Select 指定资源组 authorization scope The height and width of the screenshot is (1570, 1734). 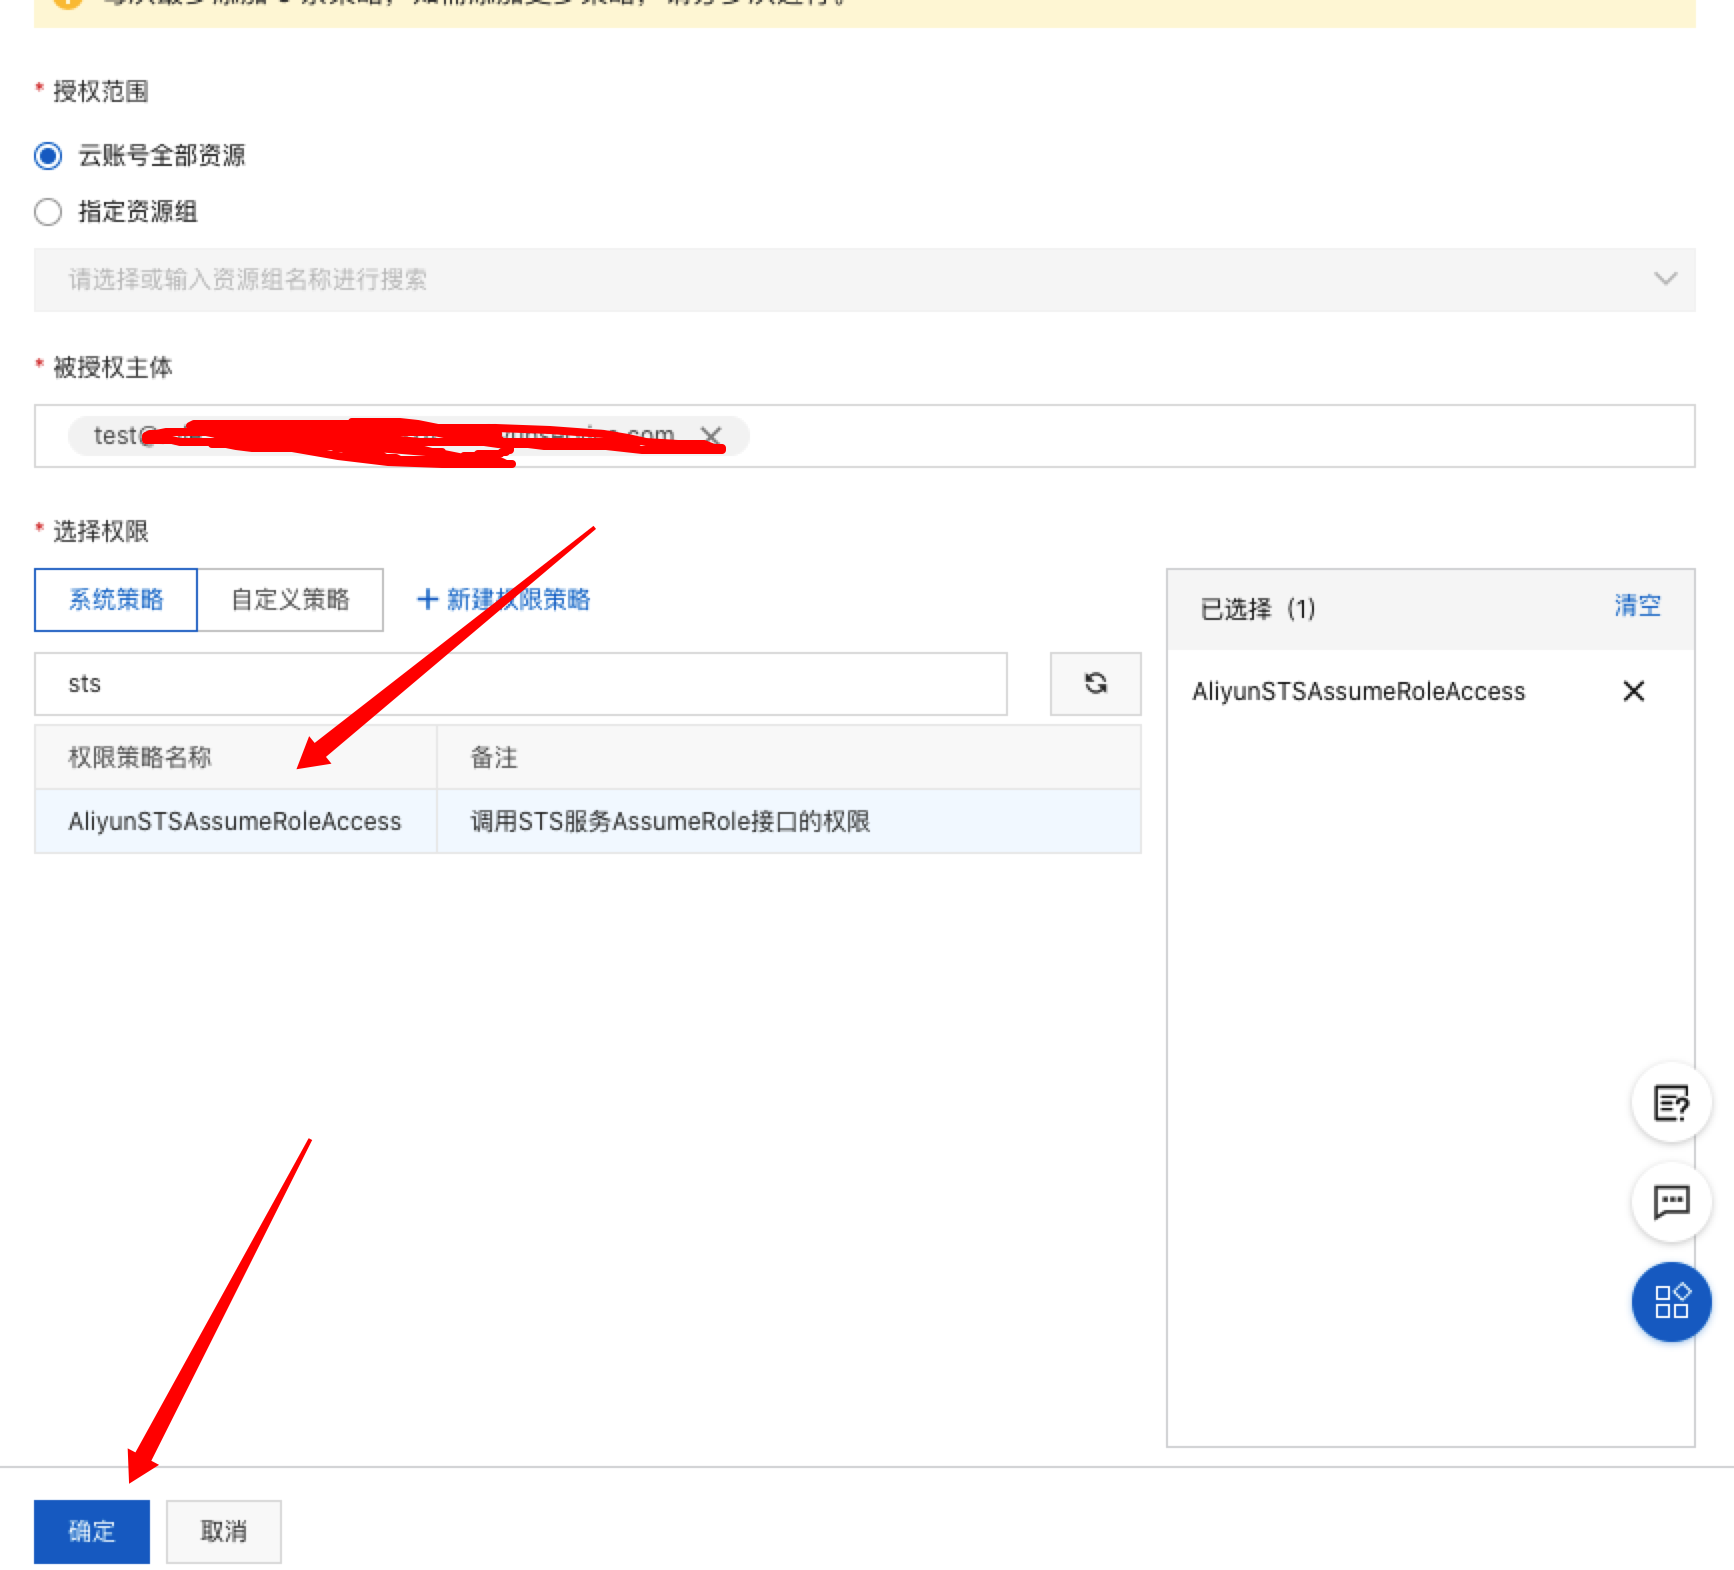point(47,212)
